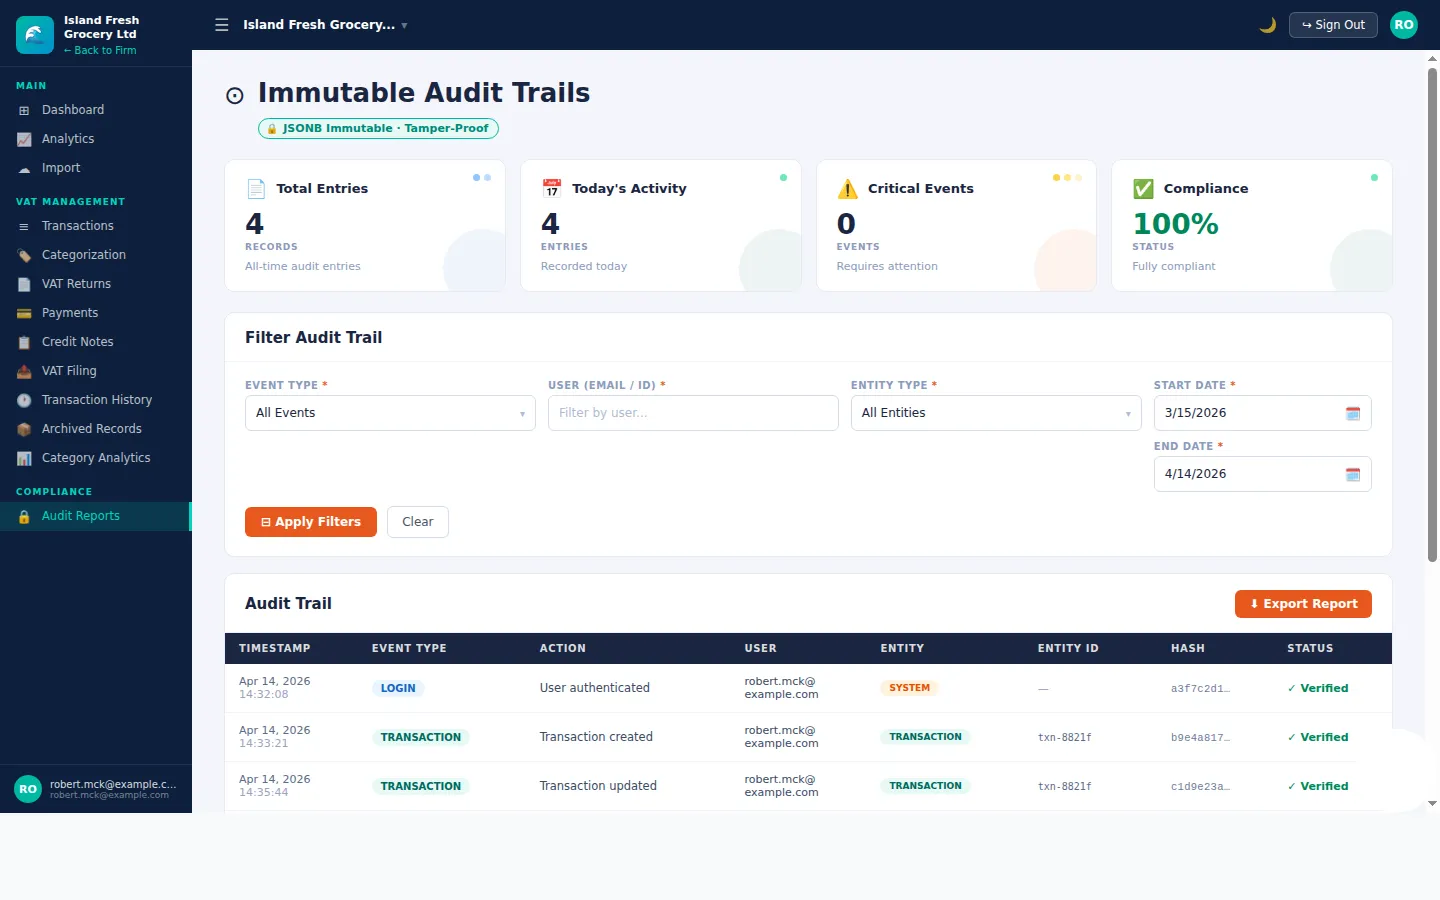Expand the company switcher dropdown
This screenshot has height=900, width=1440.
[325, 25]
